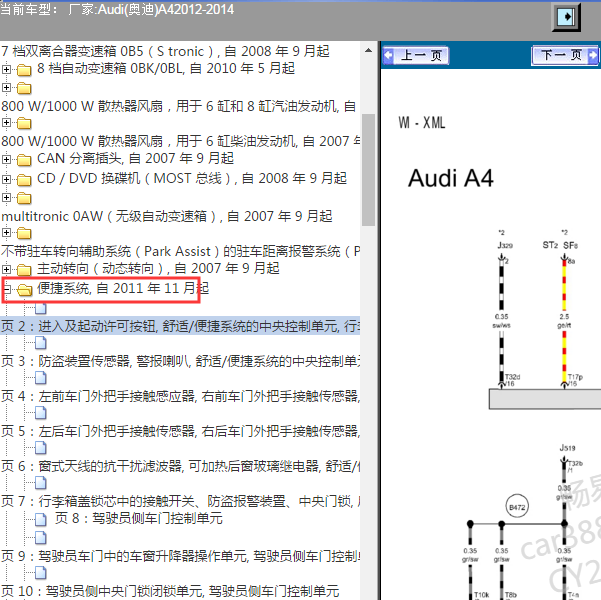Go to previous page with 上一页
The image size is (601, 600).
click(x=416, y=56)
